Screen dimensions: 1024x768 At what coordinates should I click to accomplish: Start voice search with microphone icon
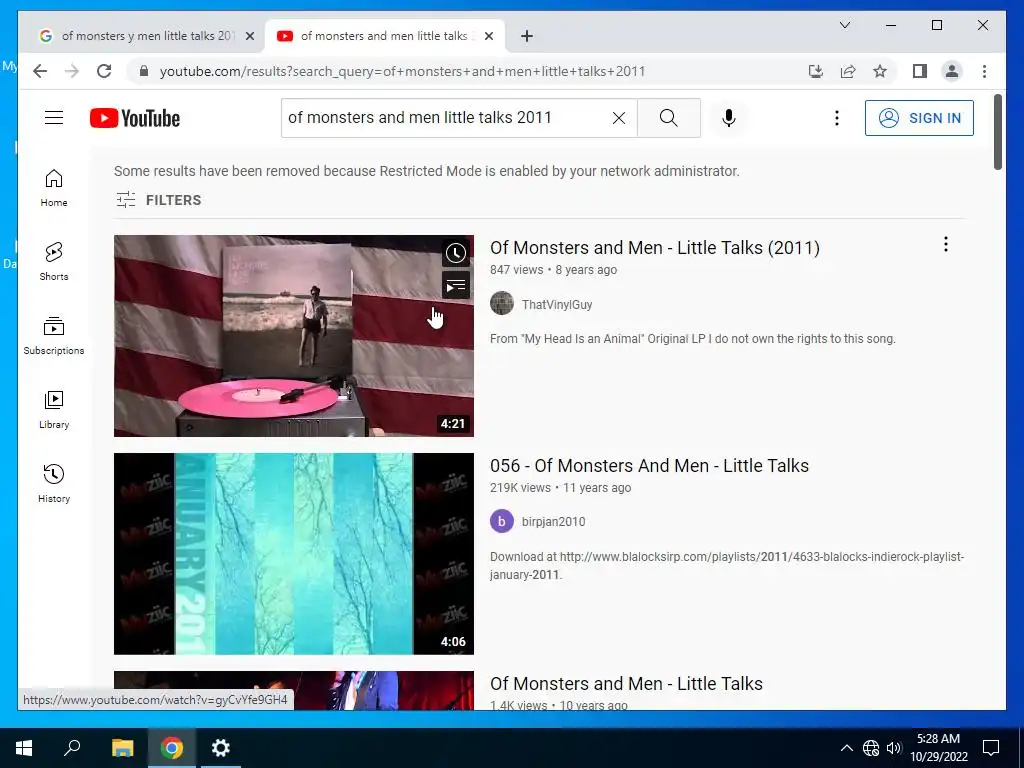tap(729, 118)
